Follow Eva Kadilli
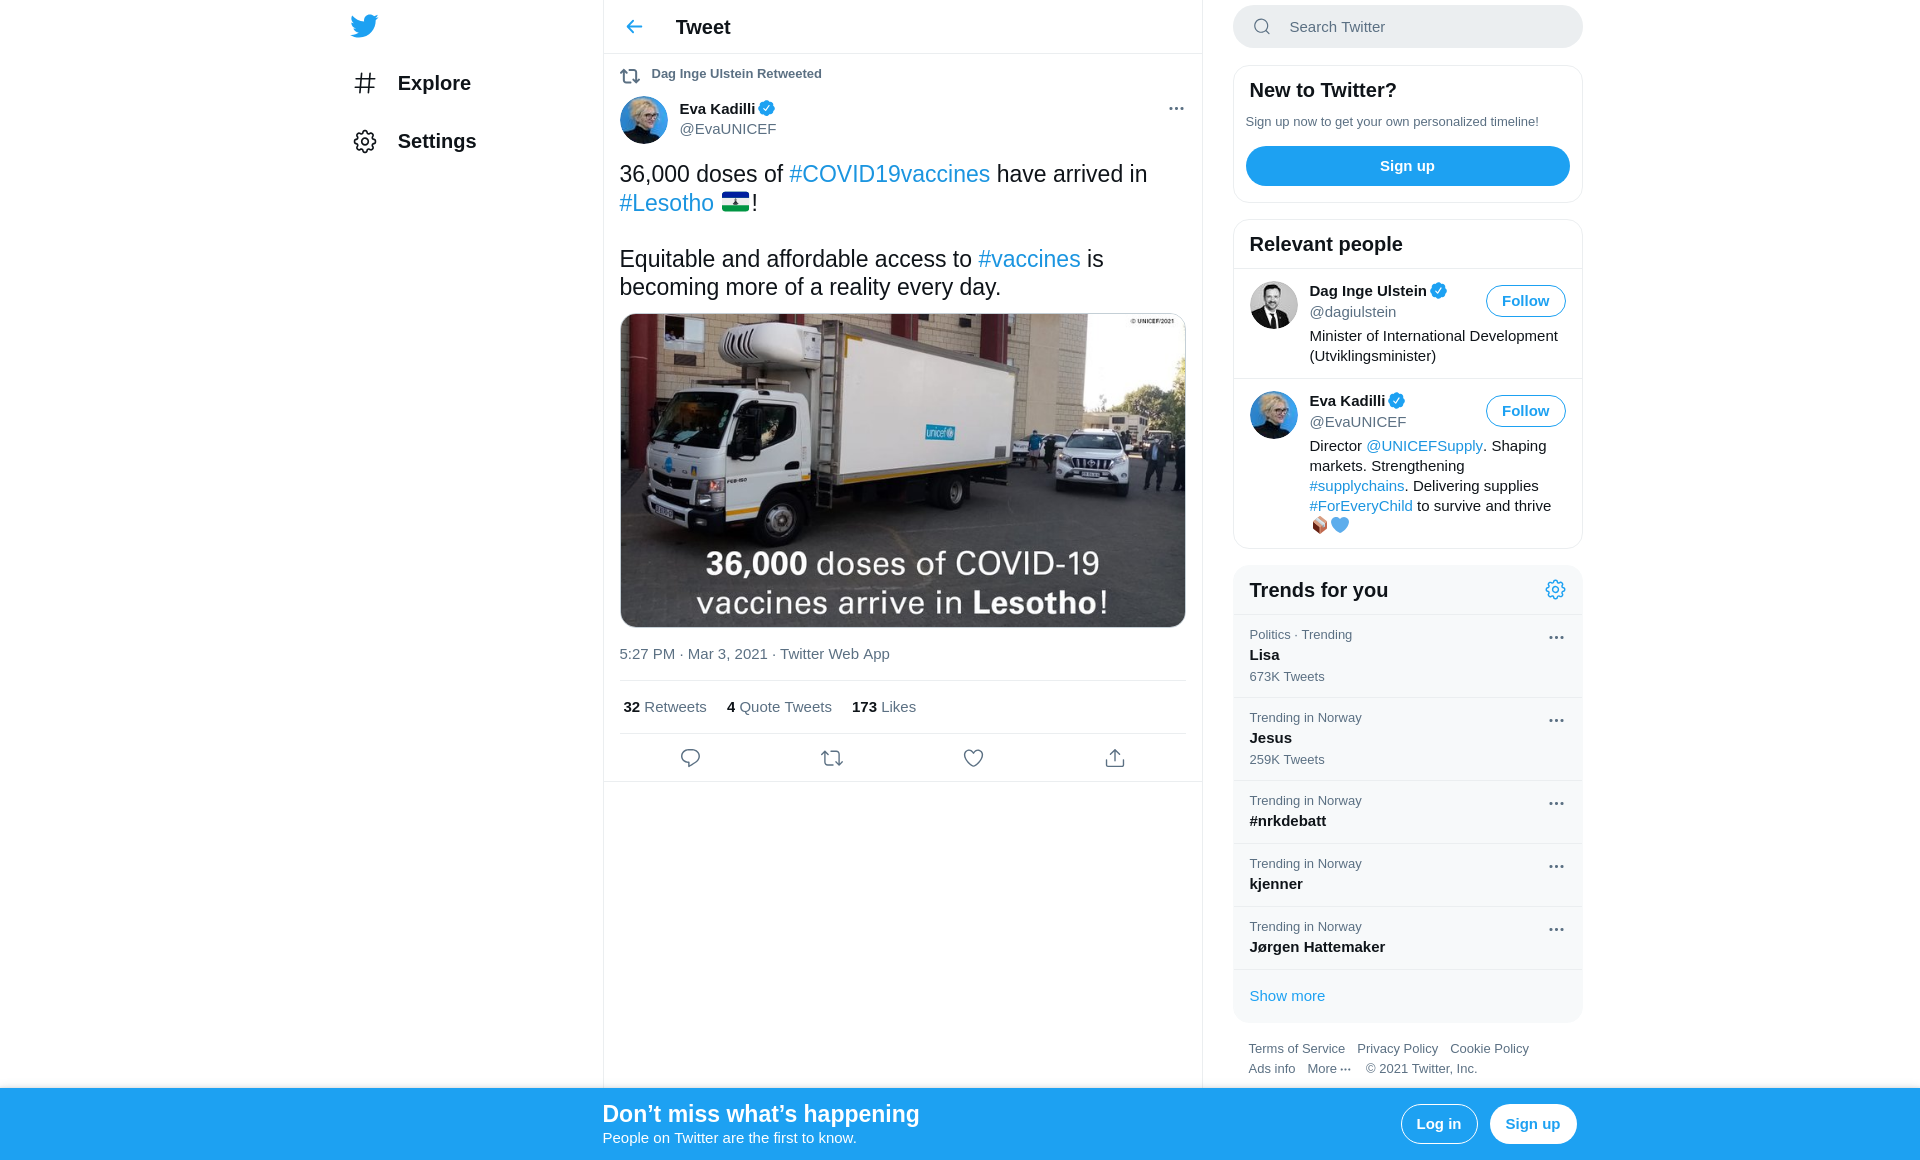This screenshot has height=1160, width=1920. coord(1525,411)
